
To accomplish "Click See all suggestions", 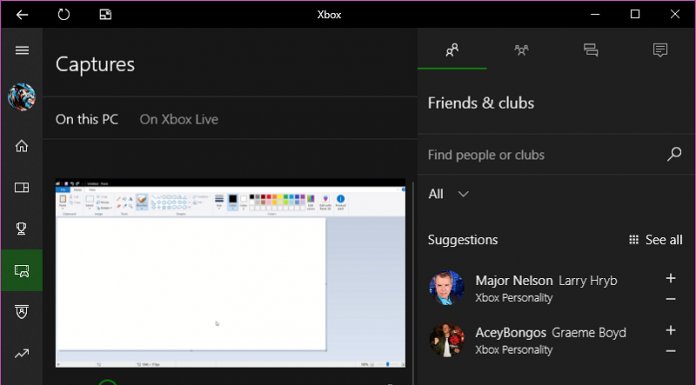I will point(656,240).
